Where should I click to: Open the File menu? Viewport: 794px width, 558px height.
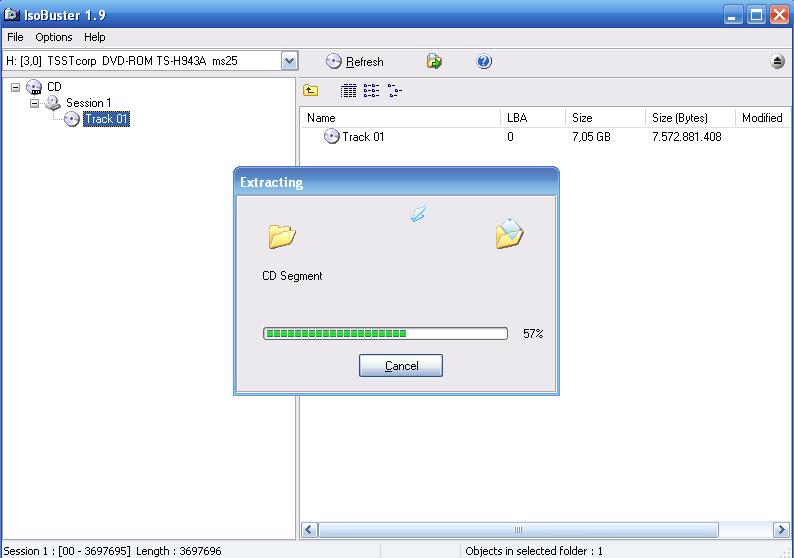[x=15, y=37]
